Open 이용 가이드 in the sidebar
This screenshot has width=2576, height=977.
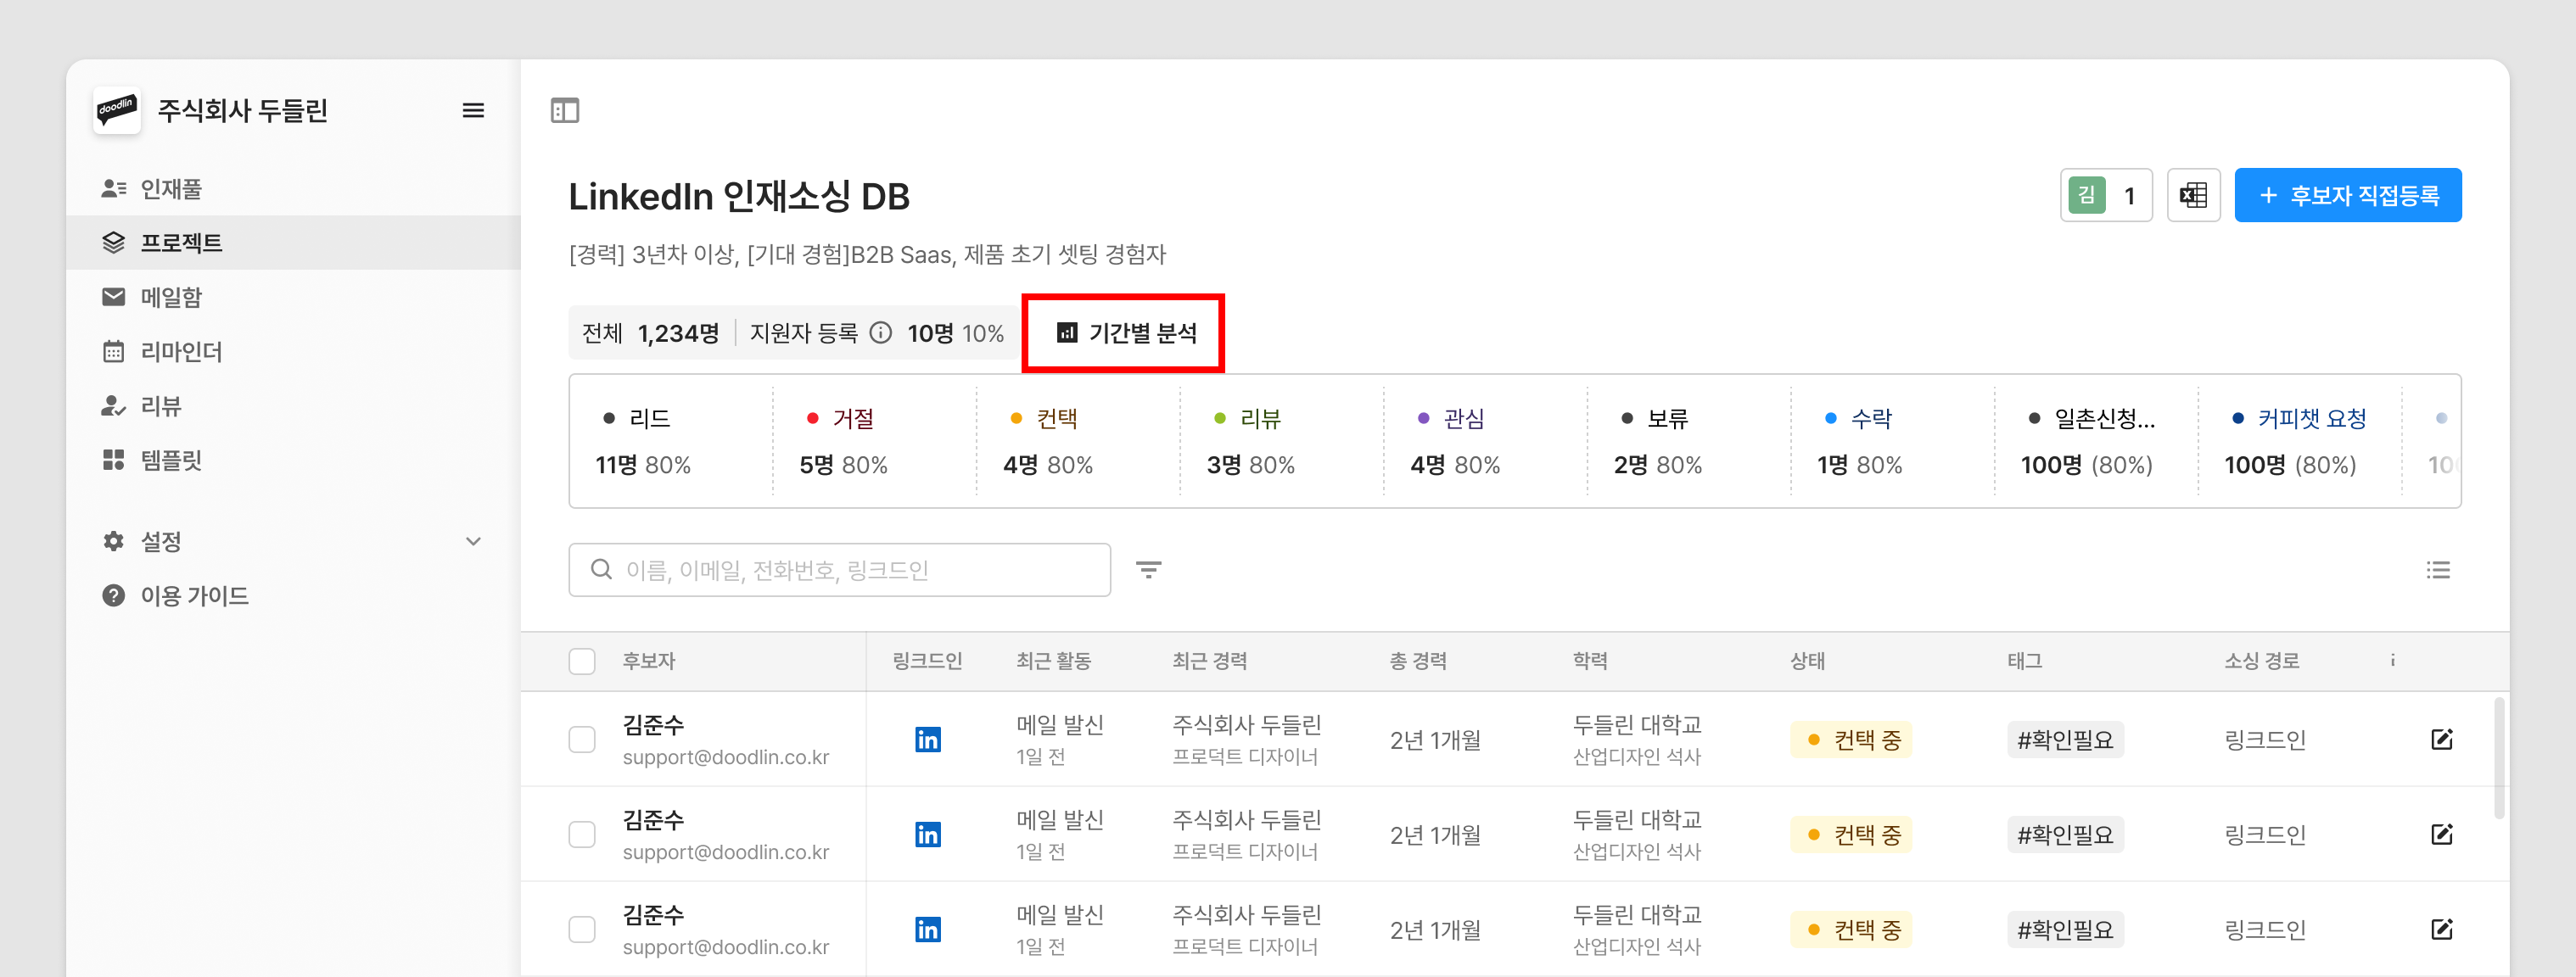pyautogui.click(x=294, y=596)
